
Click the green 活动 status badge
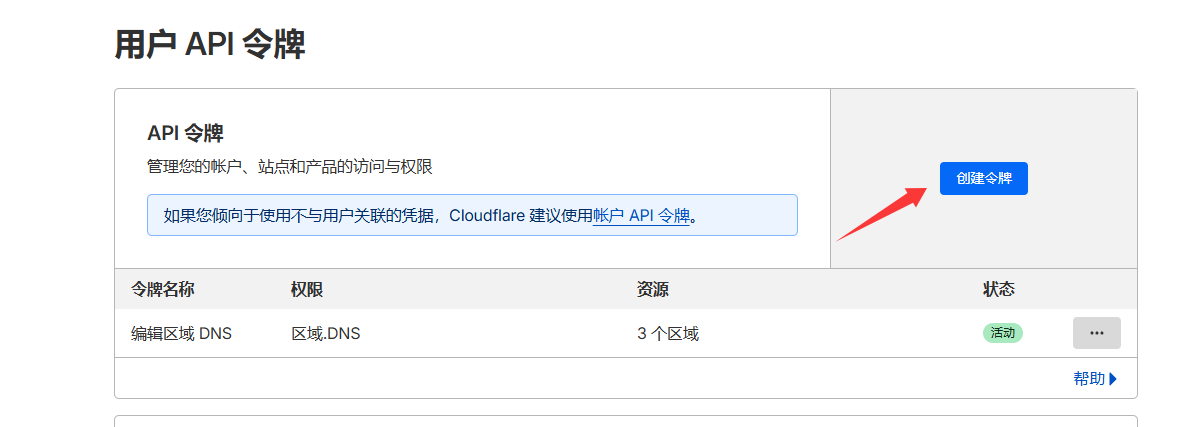pos(1002,333)
